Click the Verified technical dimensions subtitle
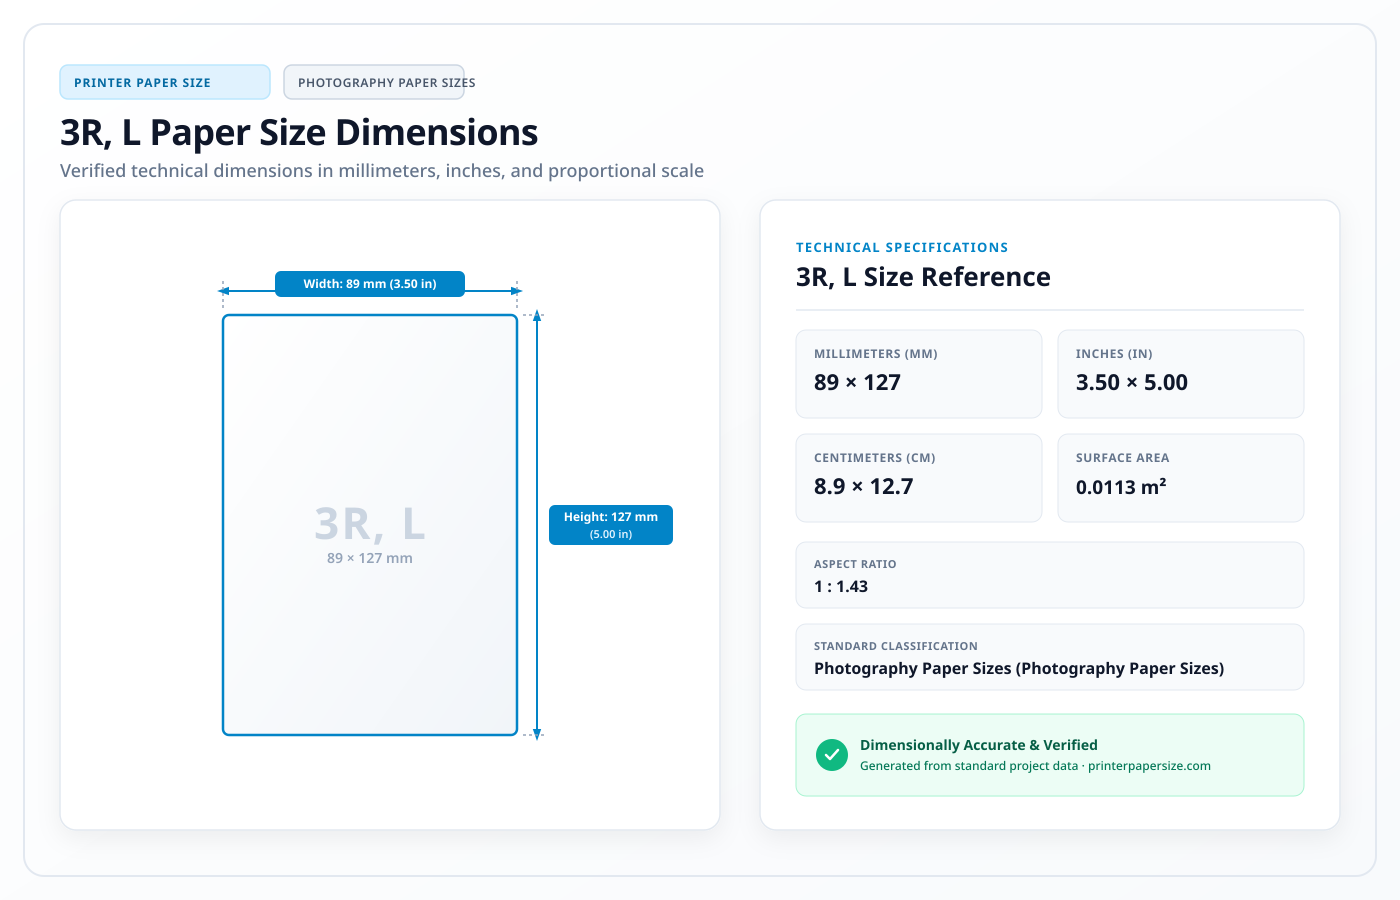This screenshot has height=900, width=1400. (382, 171)
